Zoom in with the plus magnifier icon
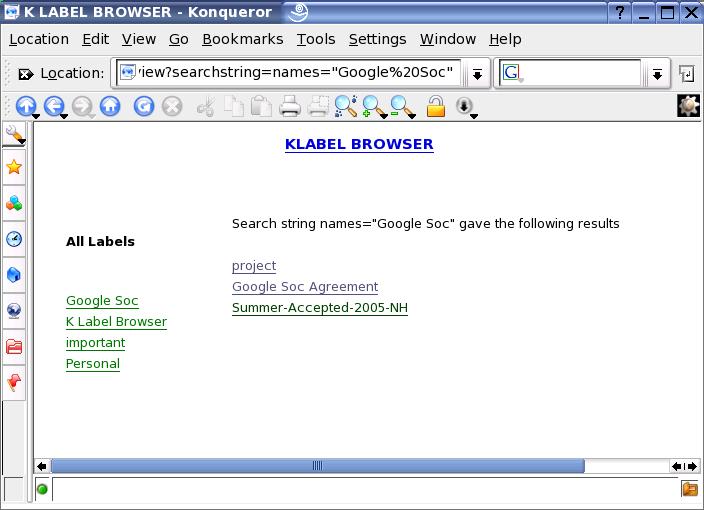The width and height of the screenshot is (704, 510). point(373,107)
